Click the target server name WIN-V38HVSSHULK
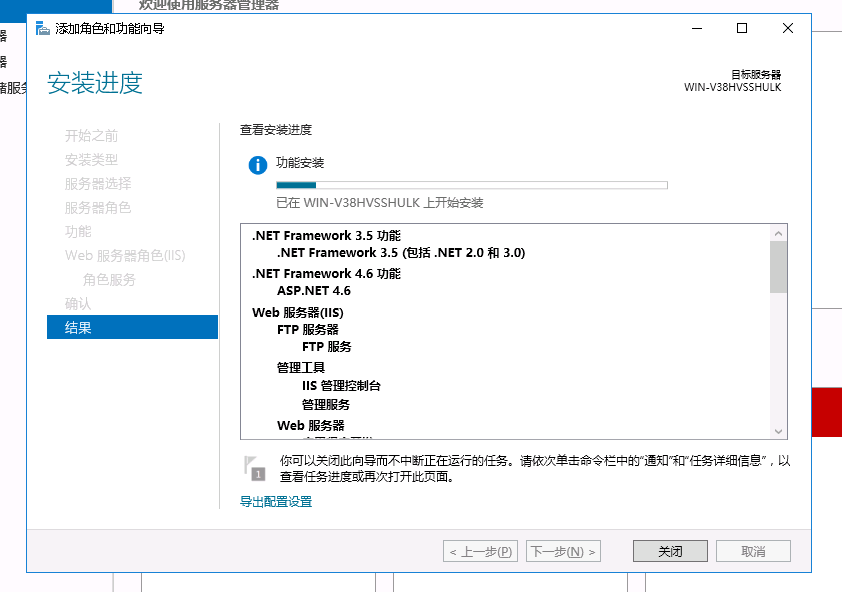Image resolution: width=842 pixels, height=592 pixels. pyautogui.click(x=732, y=87)
